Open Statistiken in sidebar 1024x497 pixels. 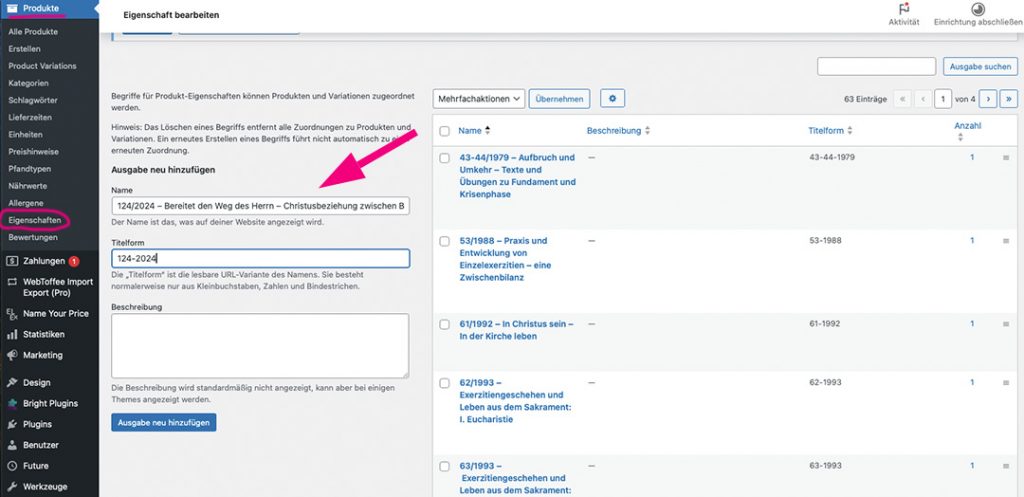pos(43,334)
